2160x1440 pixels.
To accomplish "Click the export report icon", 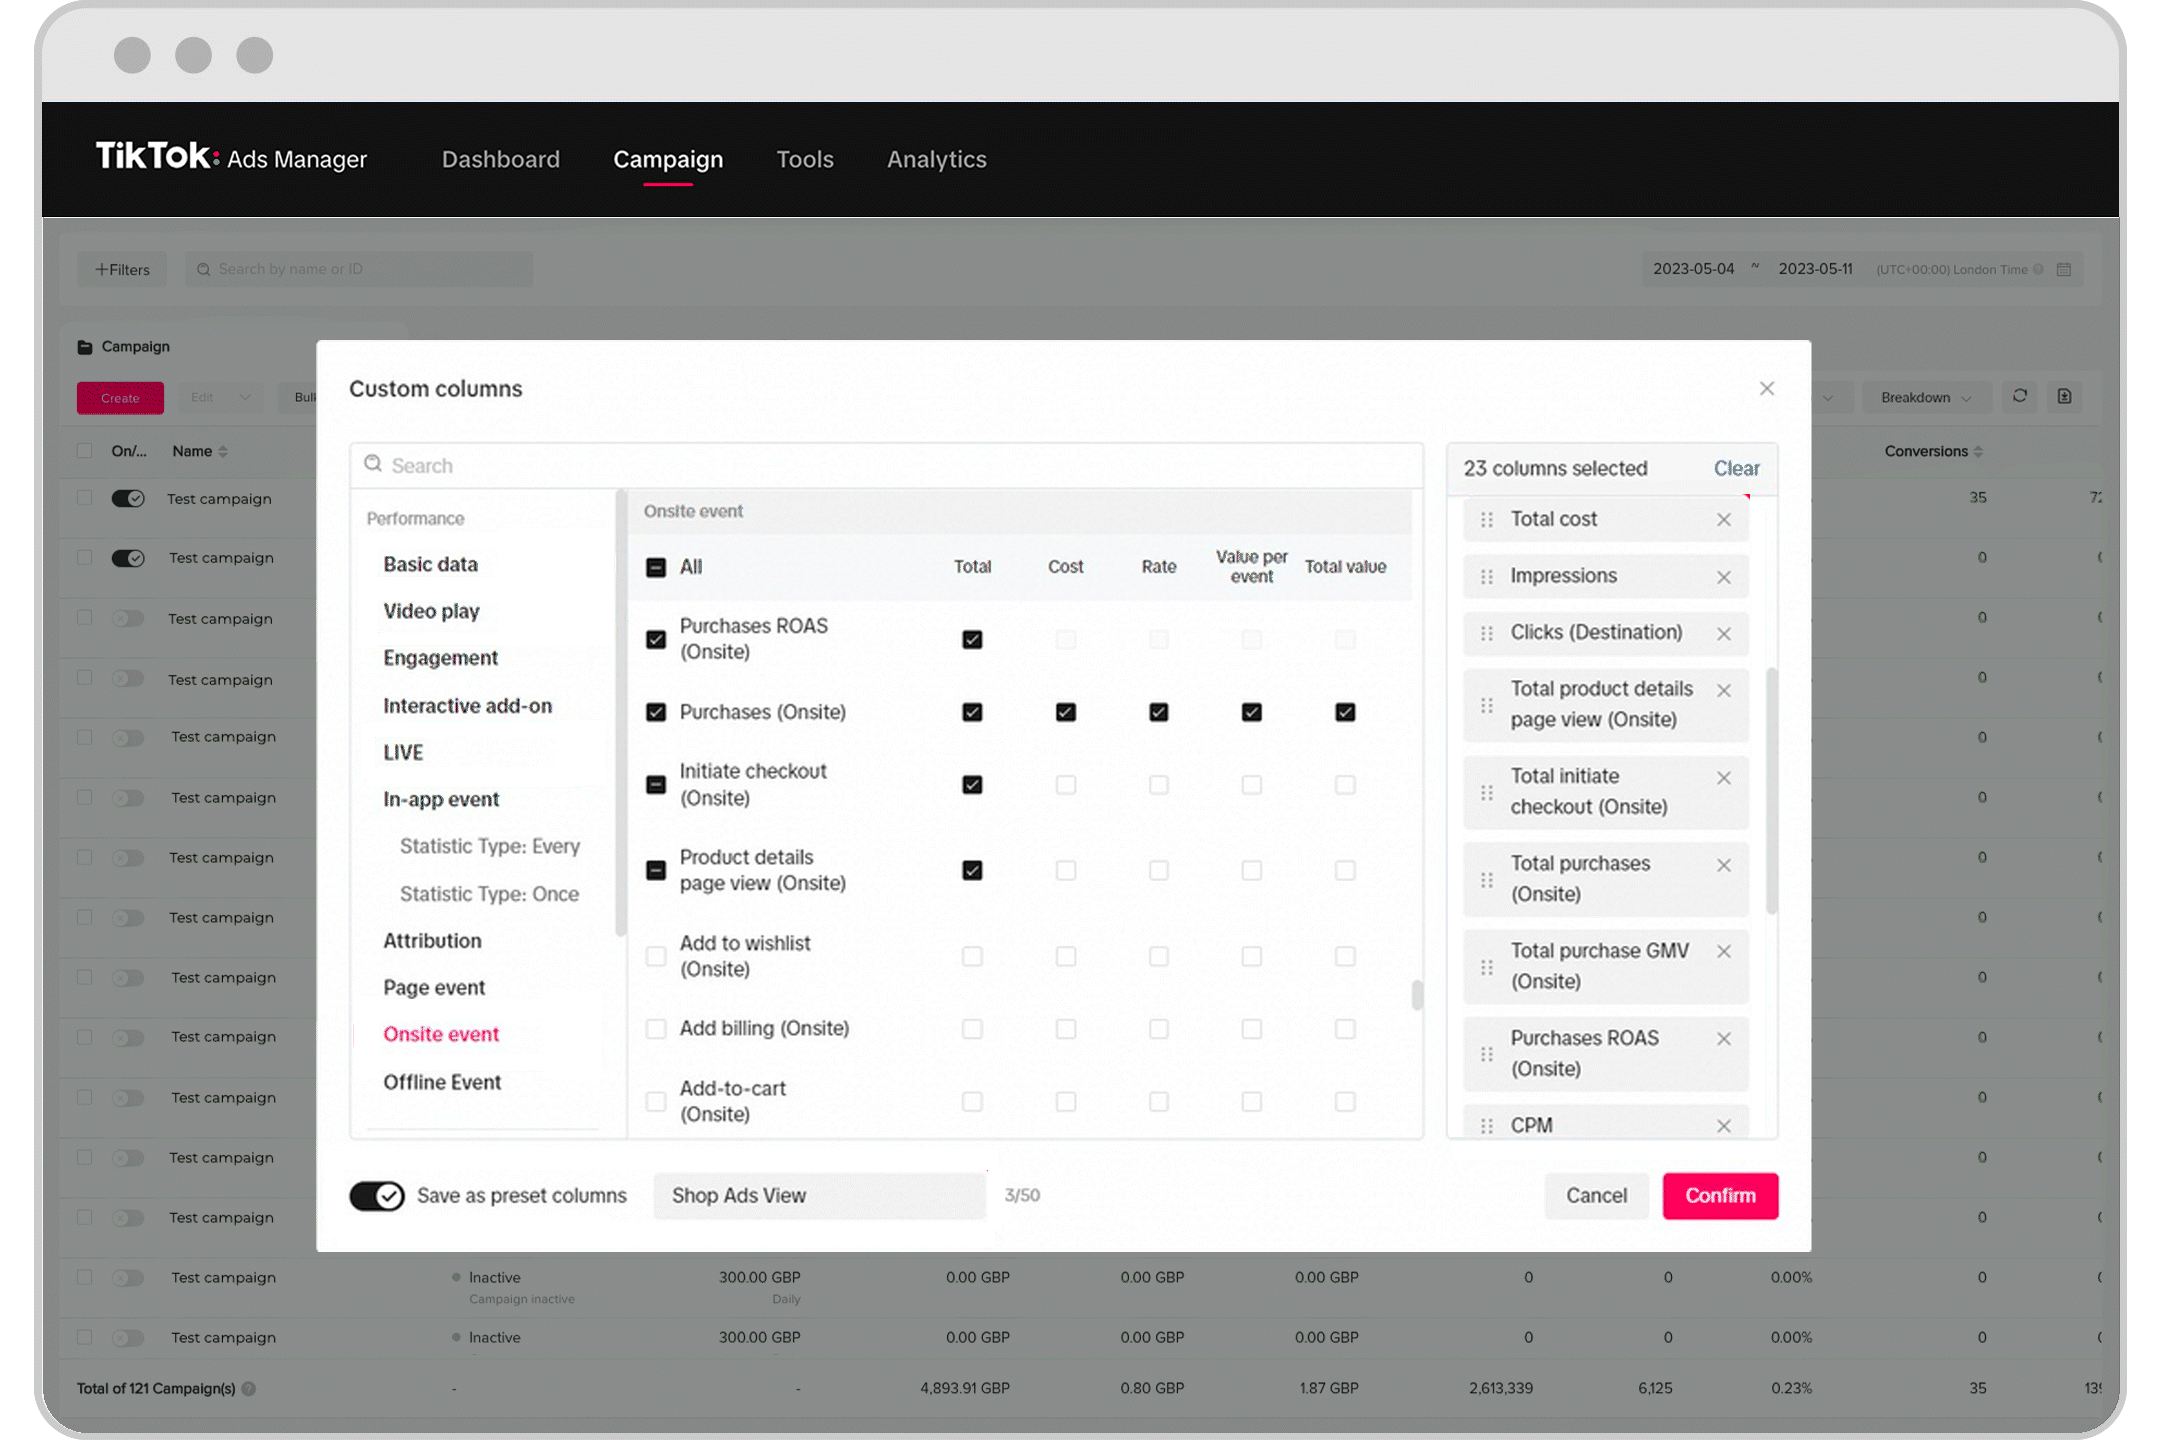I will (x=2064, y=397).
